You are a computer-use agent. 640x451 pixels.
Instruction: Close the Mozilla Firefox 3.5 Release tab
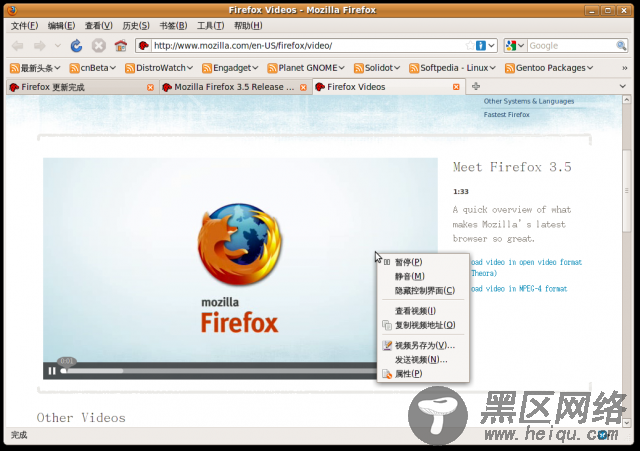pyautogui.click(x=303, y=87)
